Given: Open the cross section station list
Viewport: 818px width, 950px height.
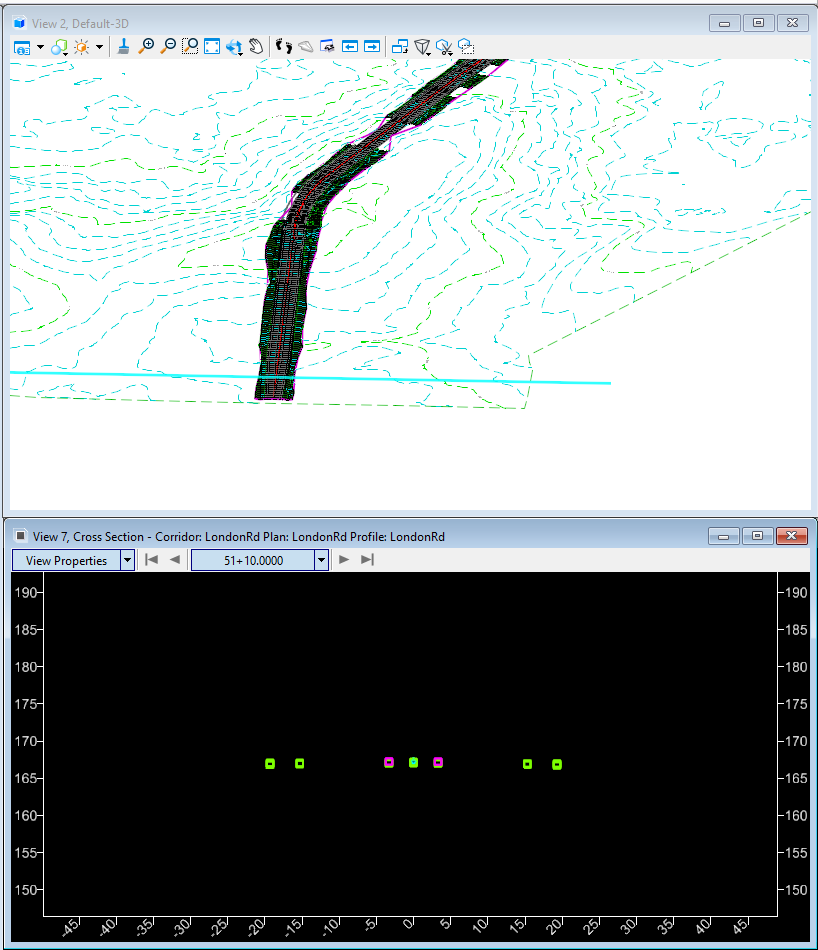Looking at the screenshot, I should click(320, 560).
